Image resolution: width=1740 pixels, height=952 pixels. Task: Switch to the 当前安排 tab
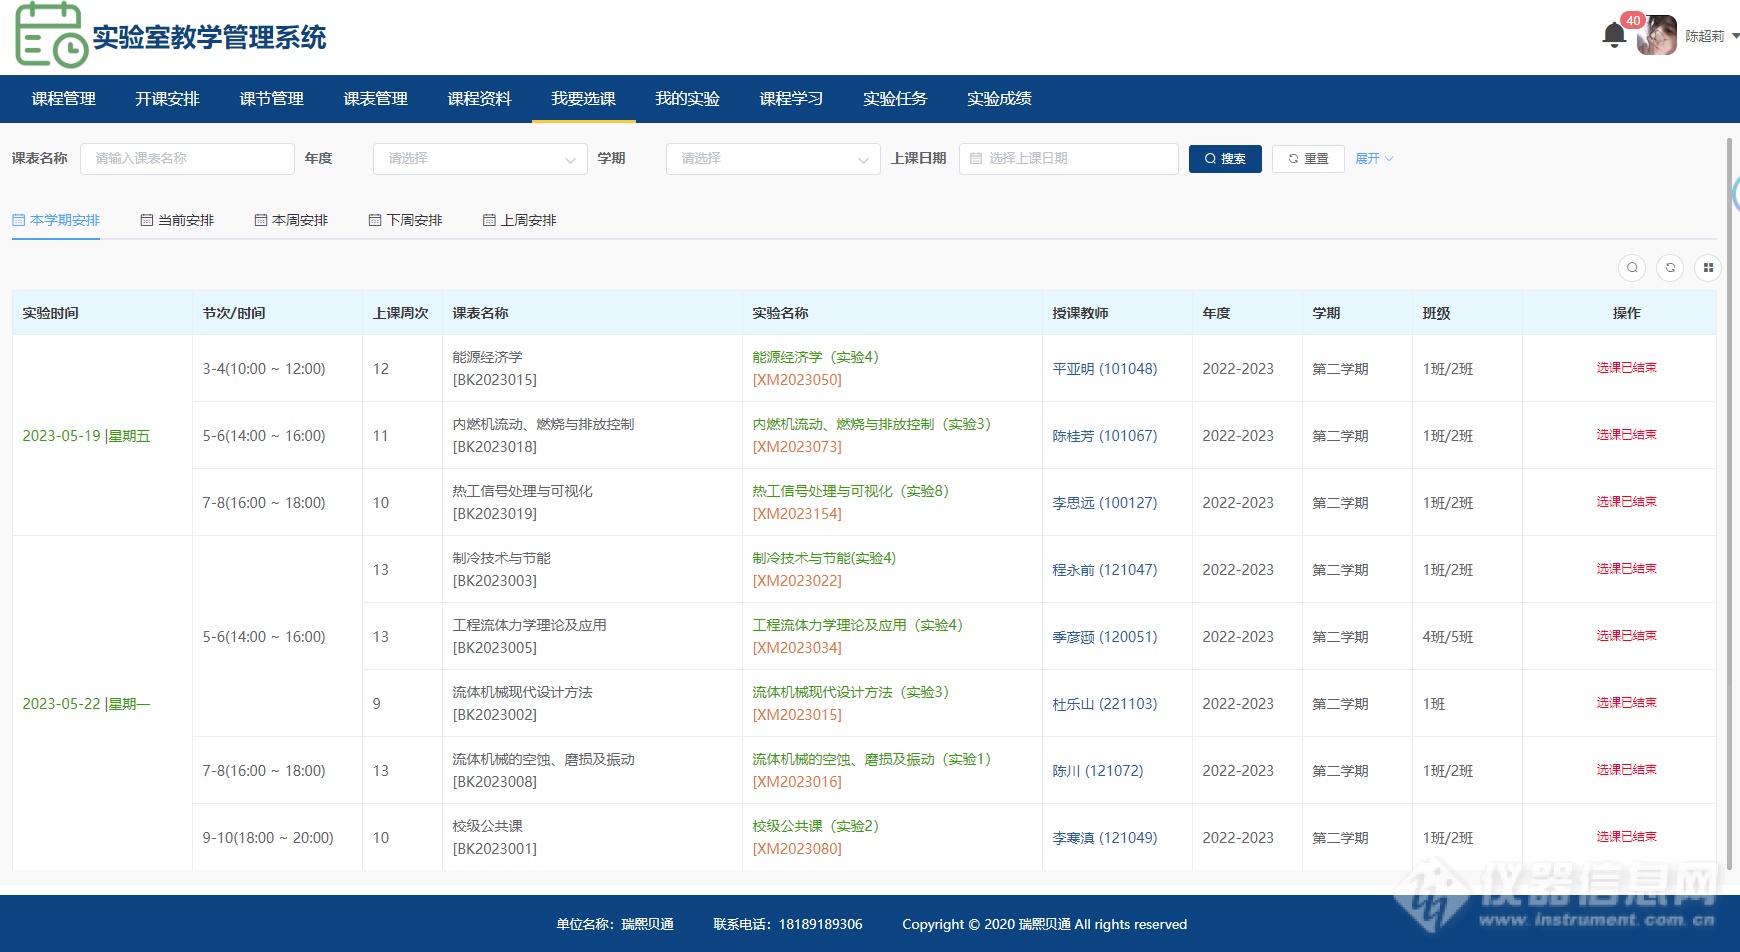pos(177,220)
